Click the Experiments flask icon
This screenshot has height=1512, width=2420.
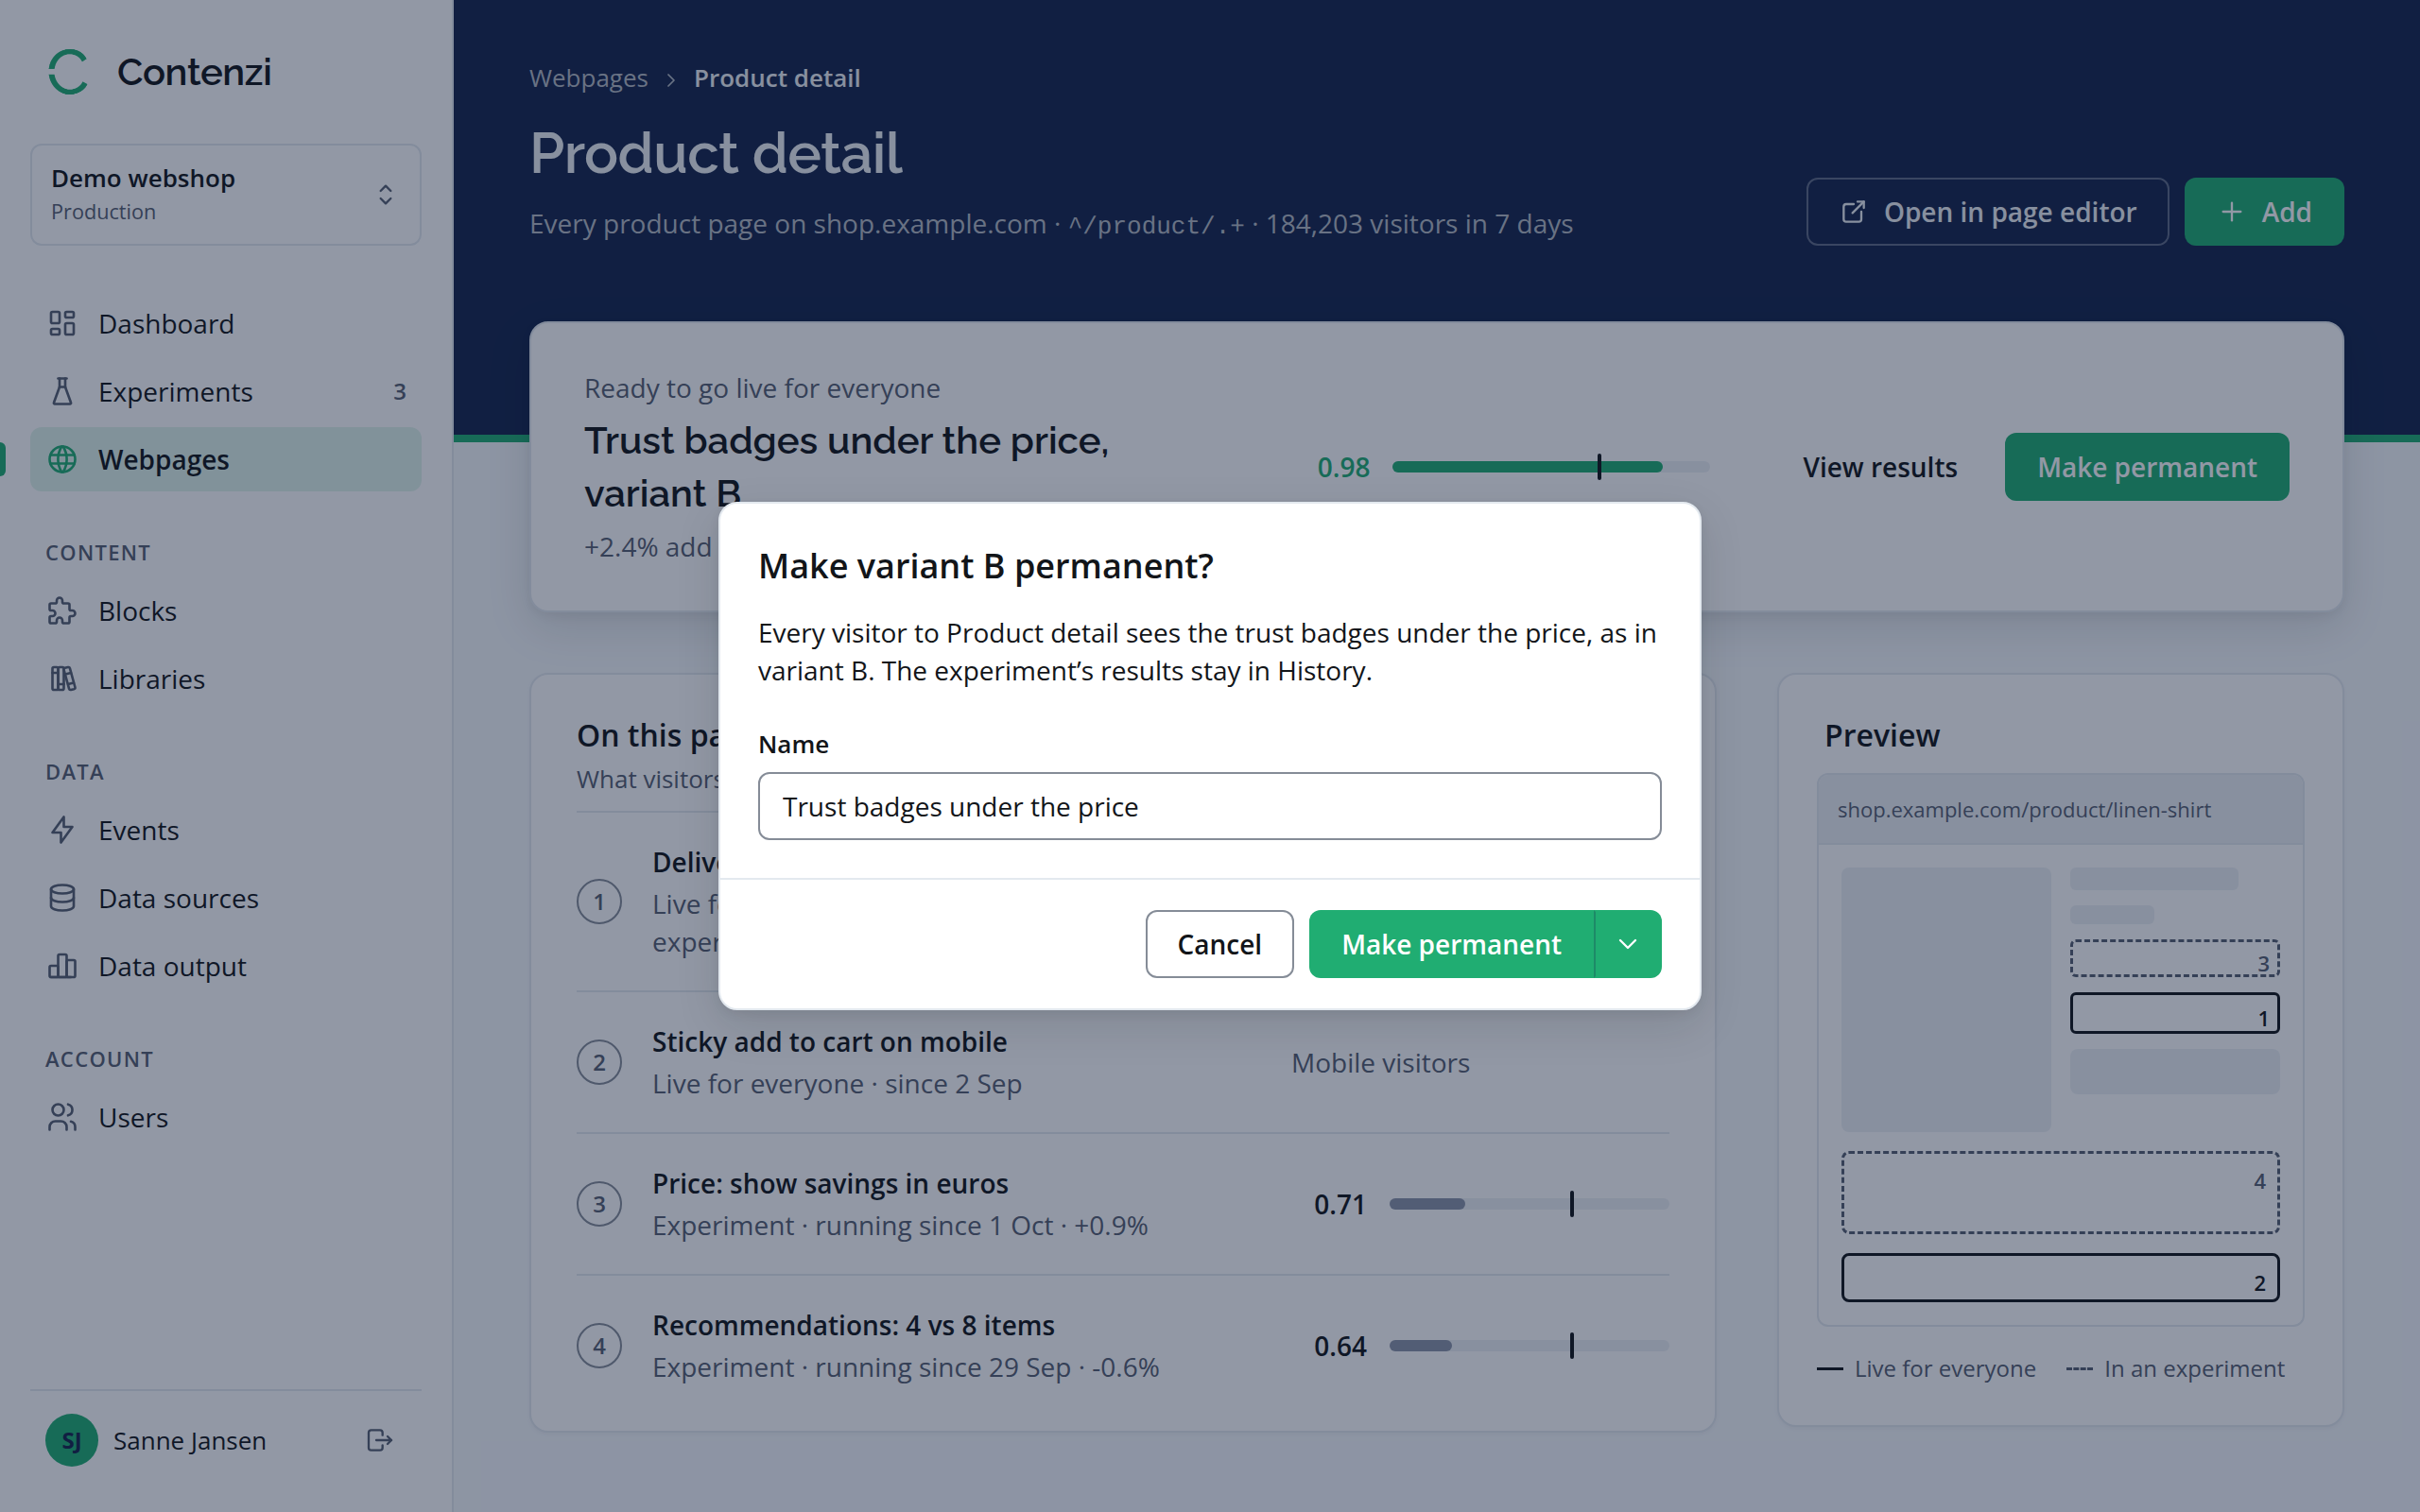coord(62,391)
